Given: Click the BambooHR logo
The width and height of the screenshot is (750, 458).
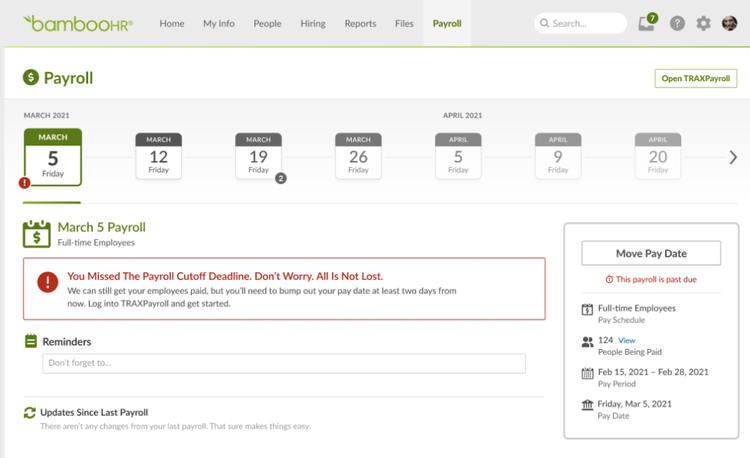Looking at the screenshot, I should coord(78,23).
